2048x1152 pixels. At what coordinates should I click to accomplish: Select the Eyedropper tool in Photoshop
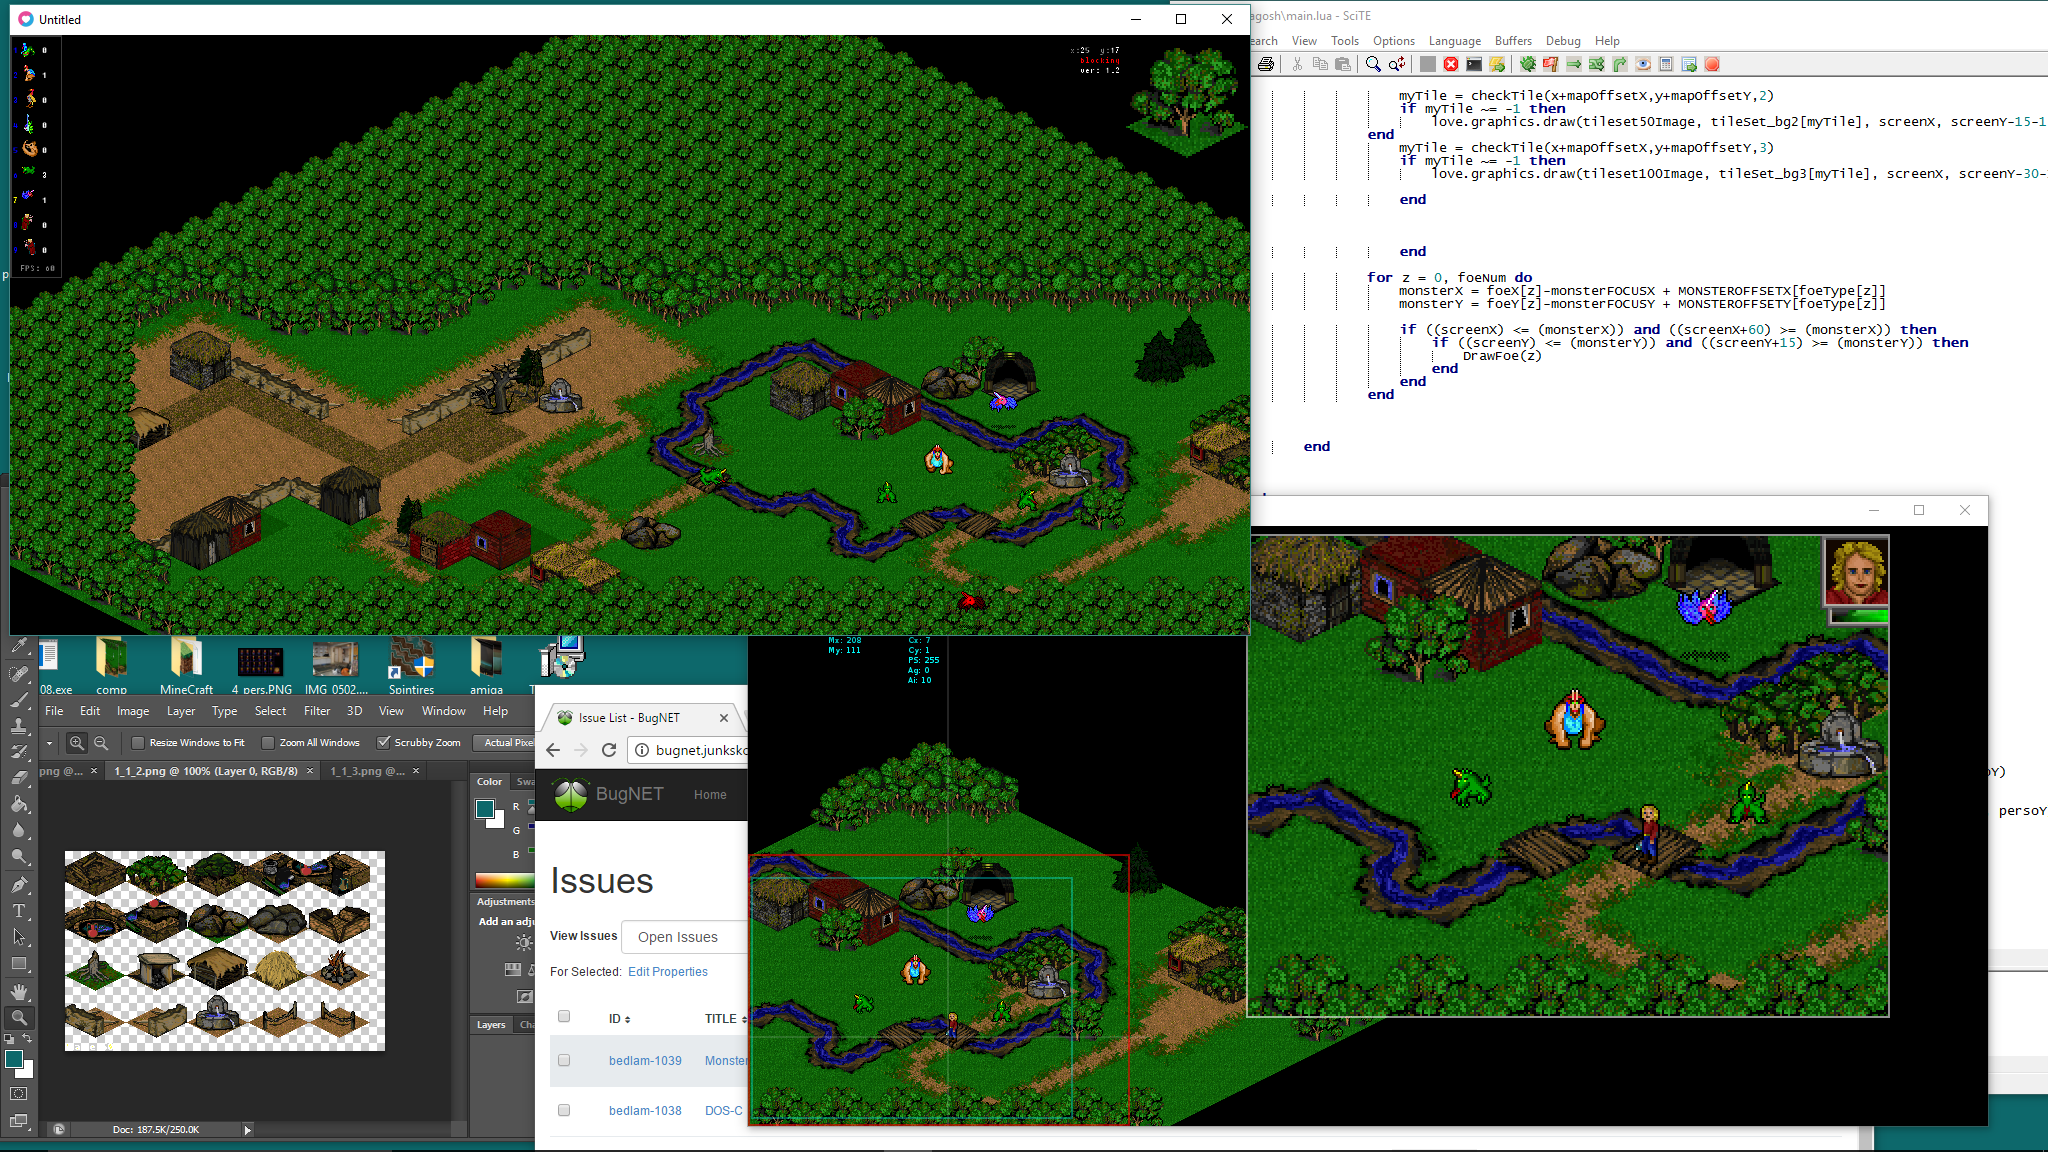coord(19,647)
